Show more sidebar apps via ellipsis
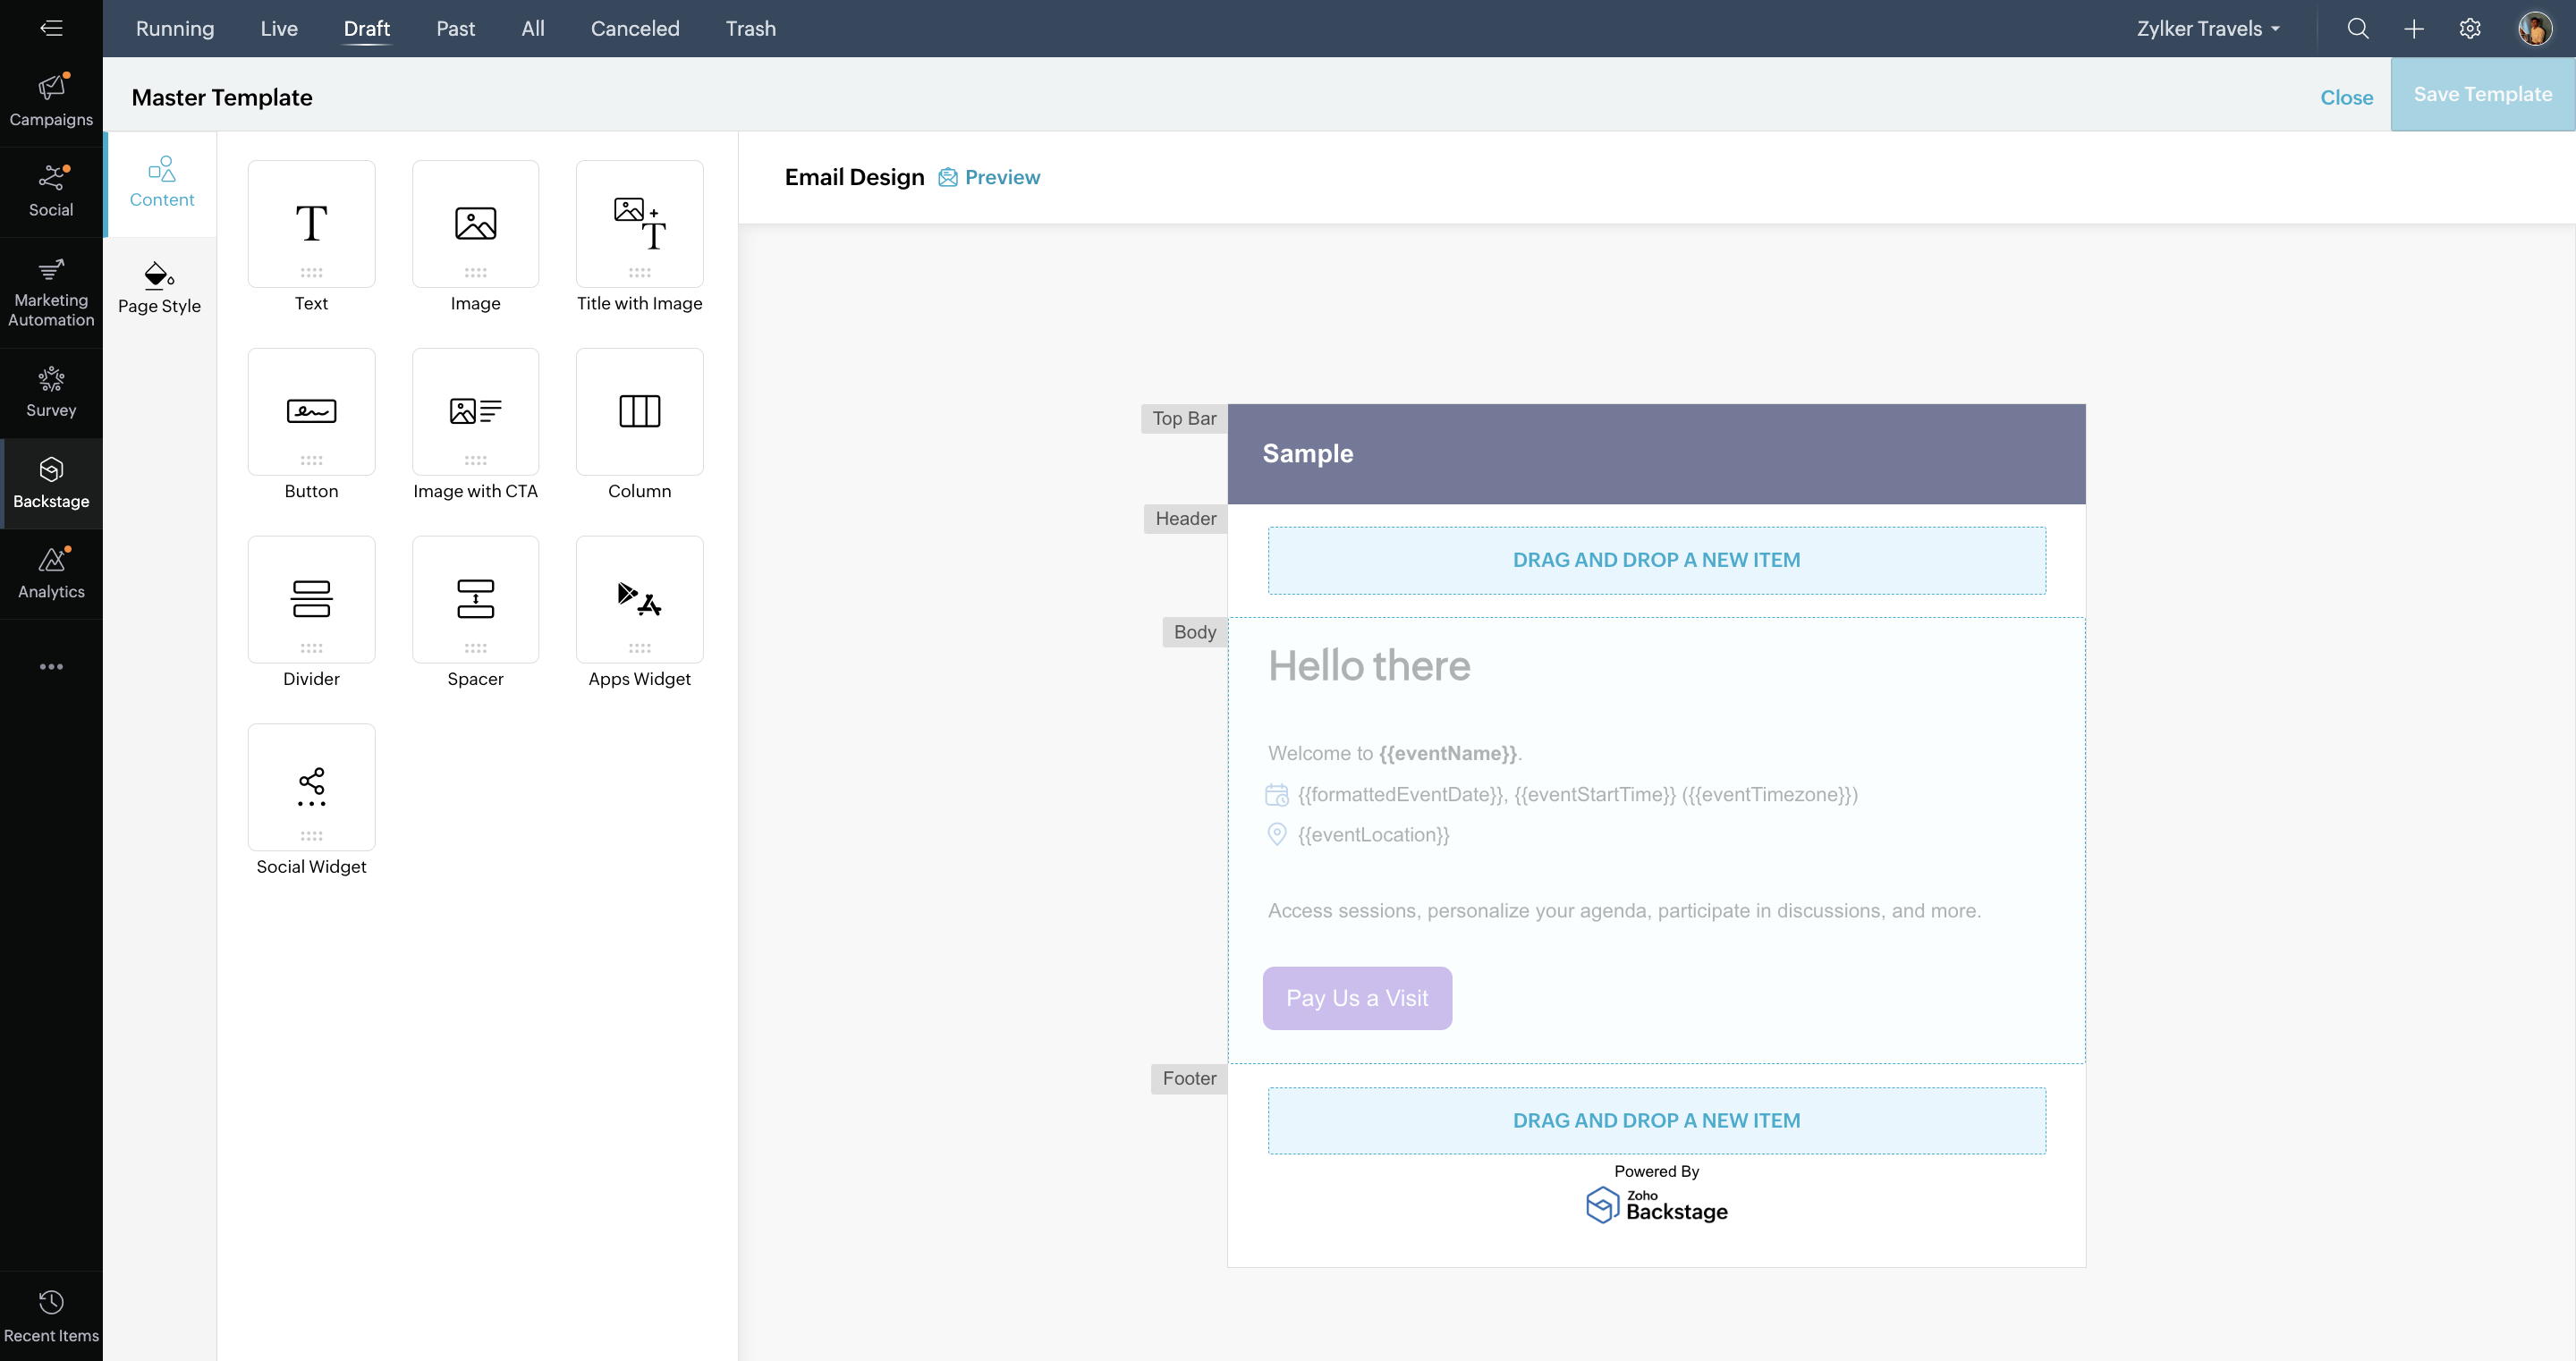The width and height of the screenshot is (2576, 1361). tap(51, 666)
